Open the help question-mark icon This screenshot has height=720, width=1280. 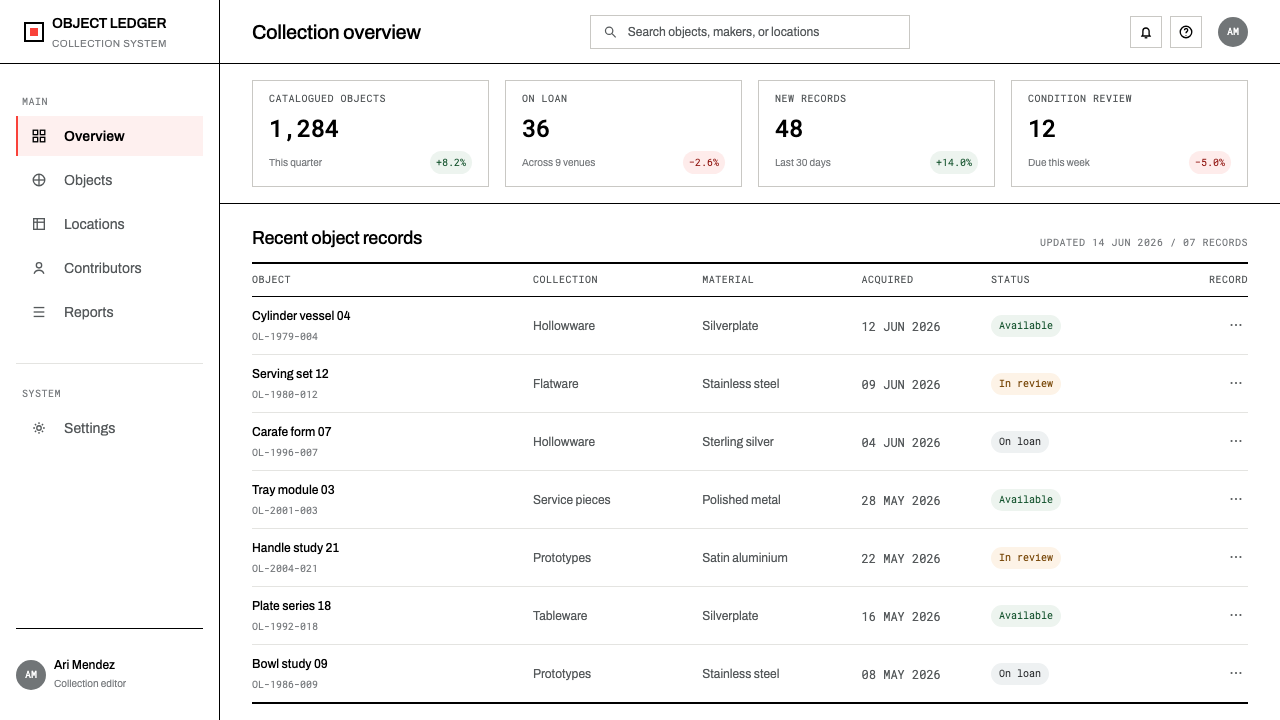1186,32
